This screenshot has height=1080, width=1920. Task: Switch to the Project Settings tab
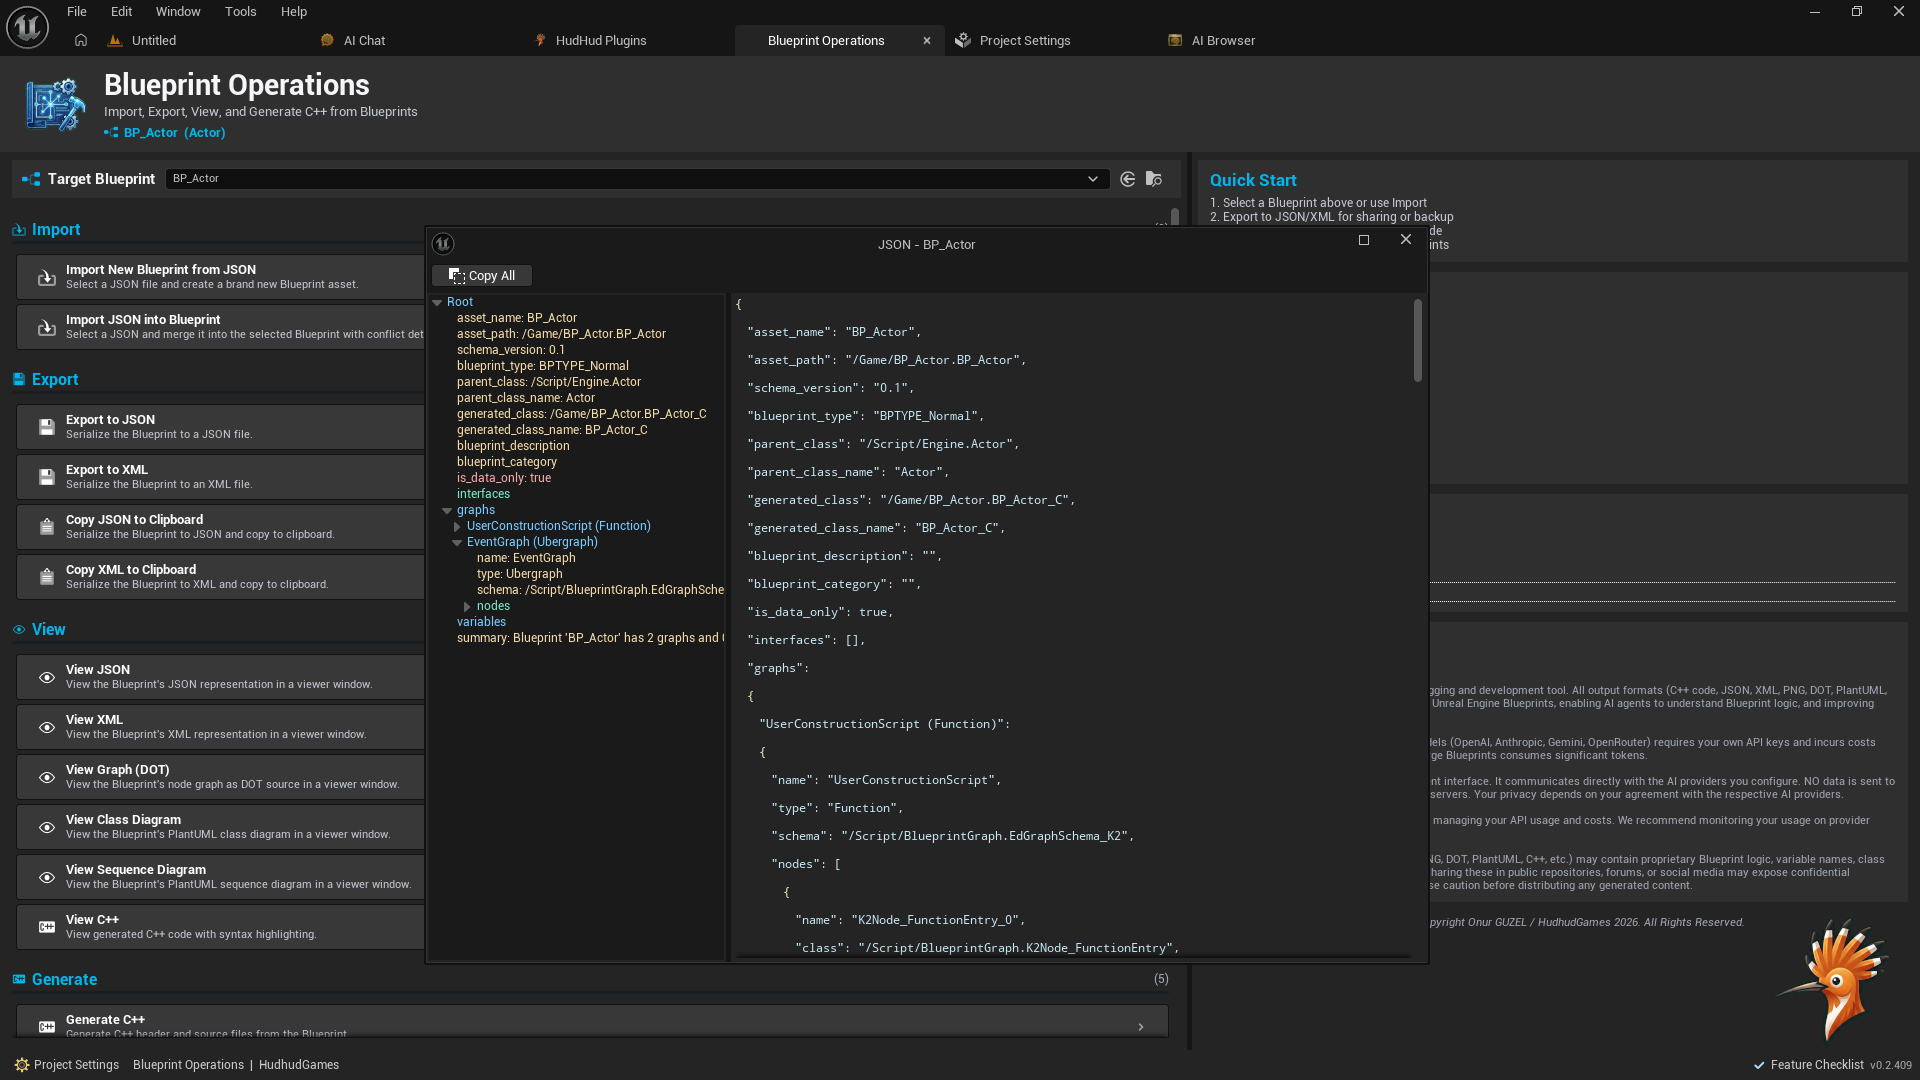coord(1024,41)
